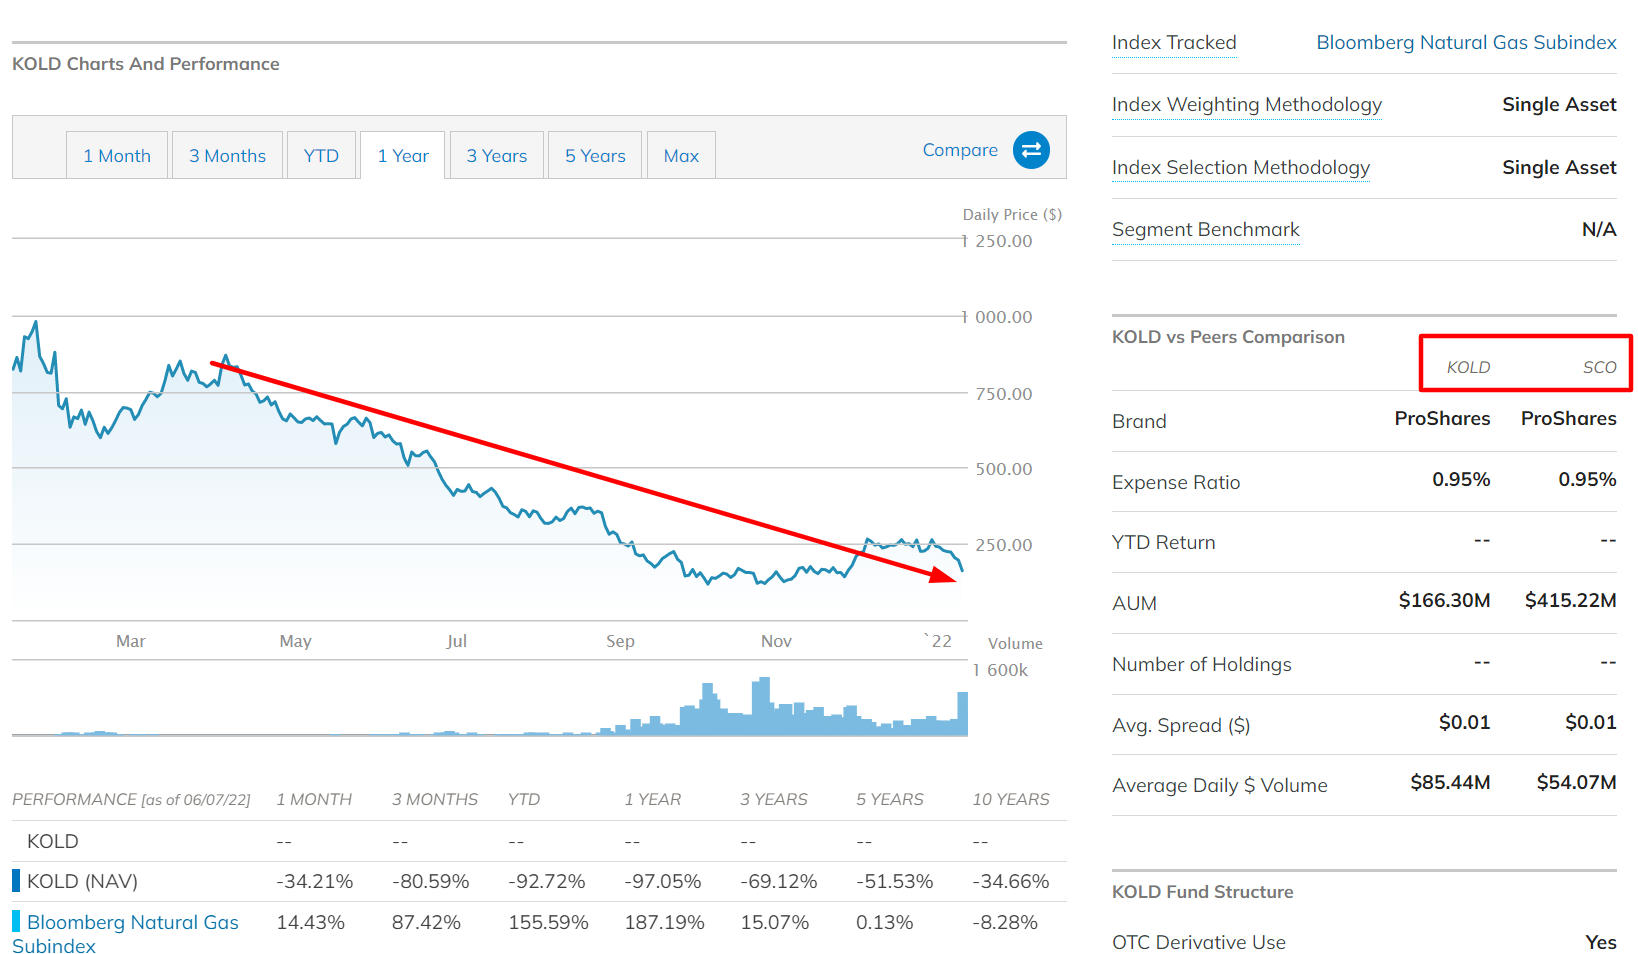Screen dimensions: 1638x954
Task: Click the $54.07M average daily volume value
Action: pos(1576,782)
